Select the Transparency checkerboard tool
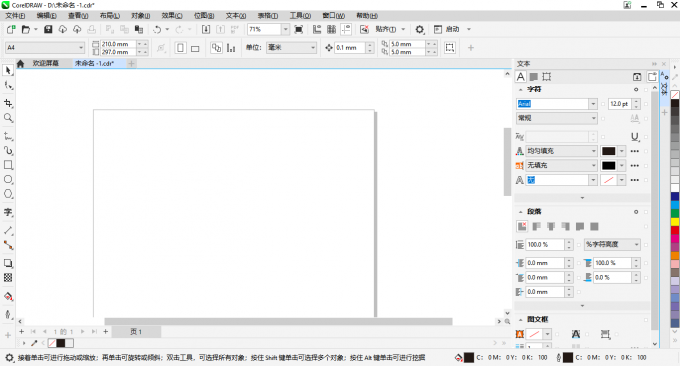The height and width of the screenshot is (366, 680). tap(8, 278)
